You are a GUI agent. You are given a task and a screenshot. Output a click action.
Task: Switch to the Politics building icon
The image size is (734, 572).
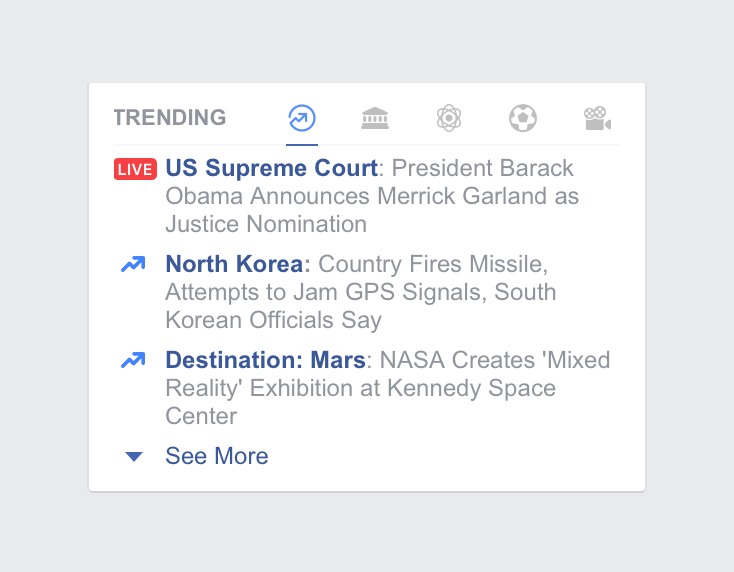pos(375,119)
